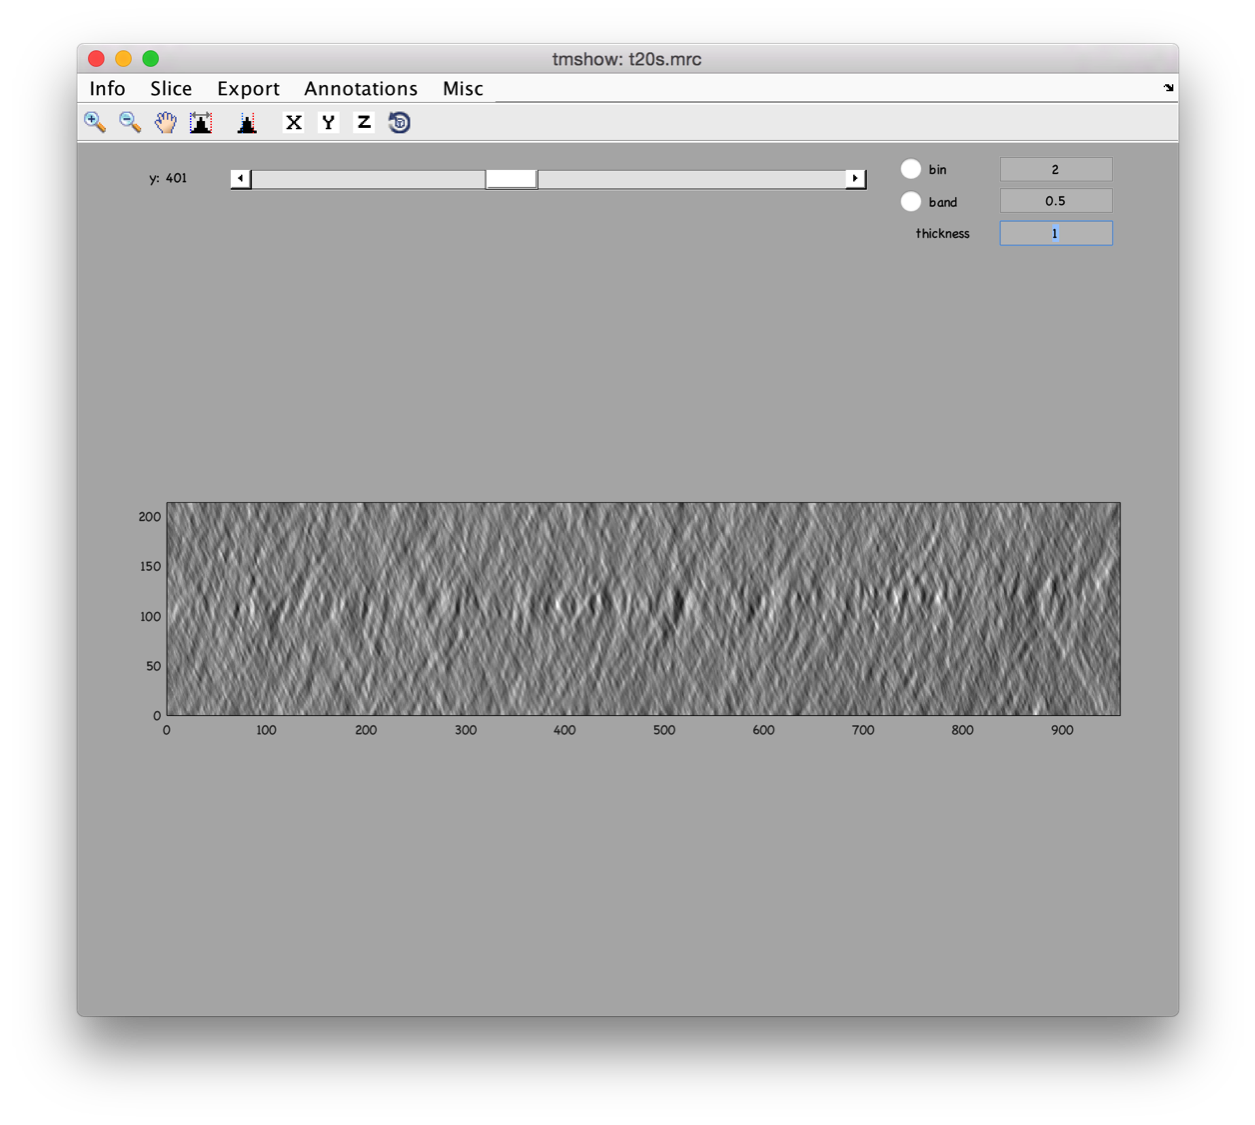Maximize the tmshow window with the green button
The height and width of the screenshot is (1125, 1255).
(150, 59)
